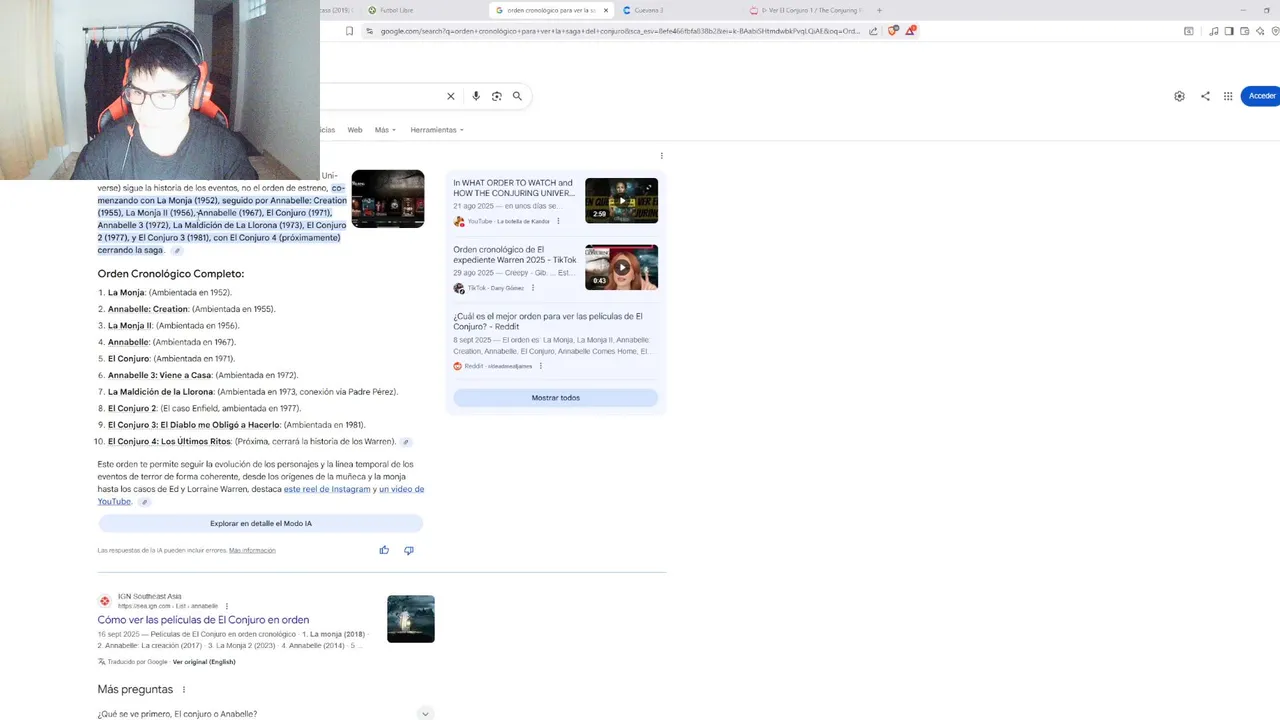Give thumbs down to AI answer
This screenshot has height=720, width=1280.
click(x=409, y=550)
